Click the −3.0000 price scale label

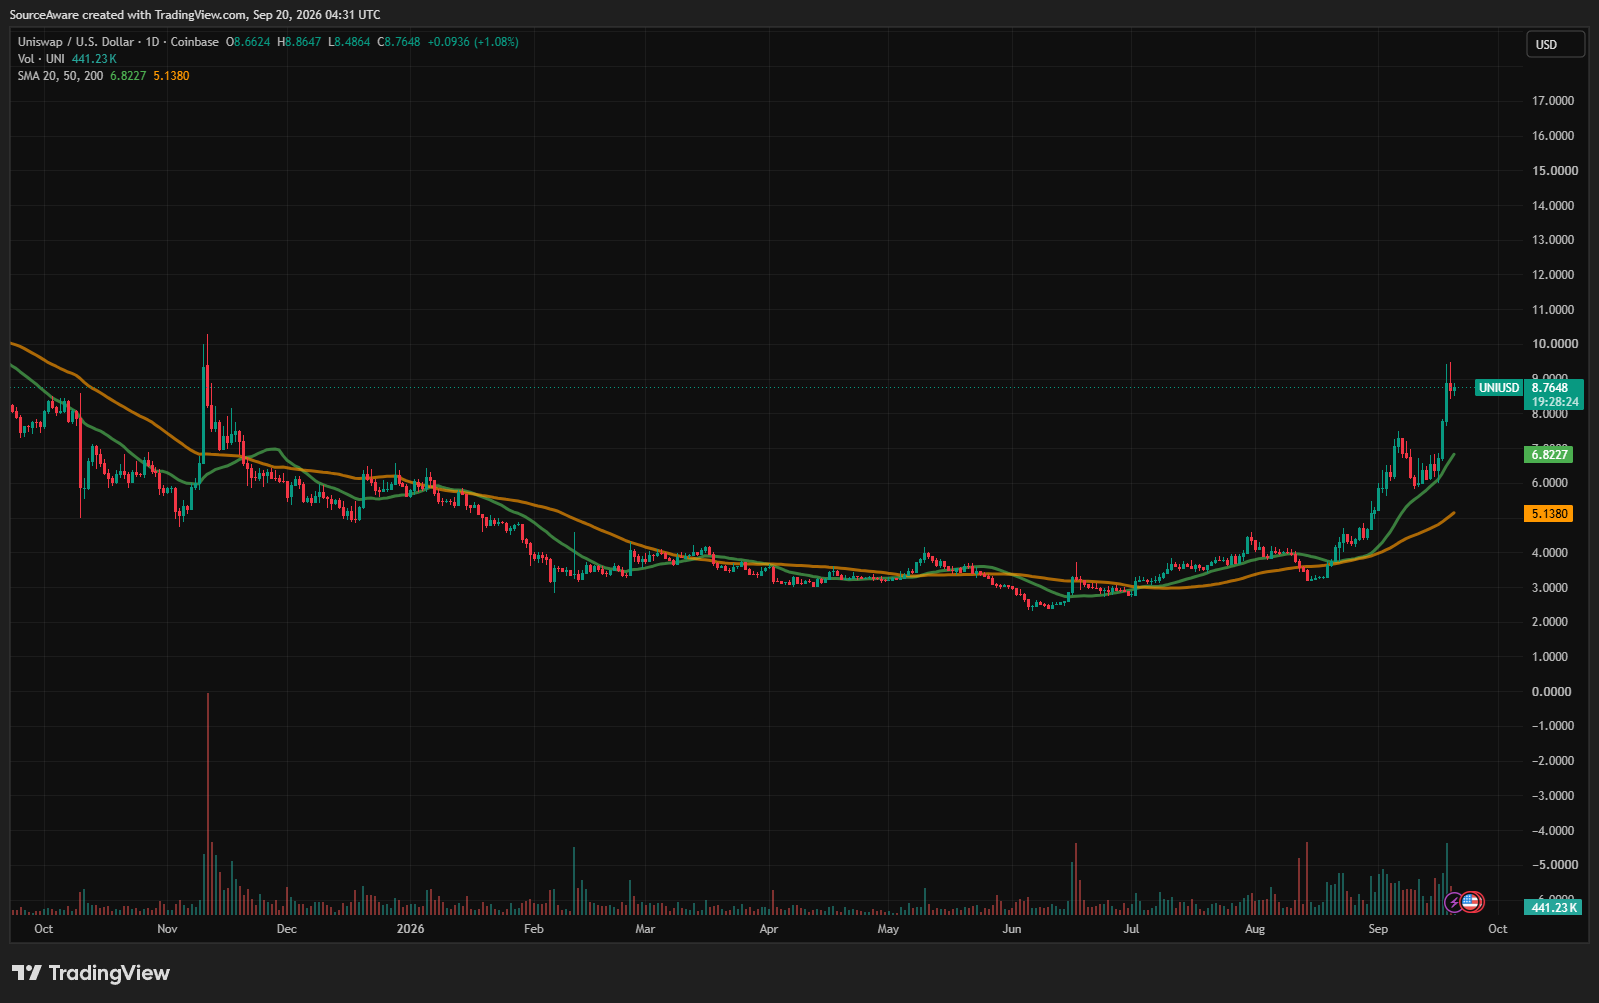click(x=1553, y=796)
